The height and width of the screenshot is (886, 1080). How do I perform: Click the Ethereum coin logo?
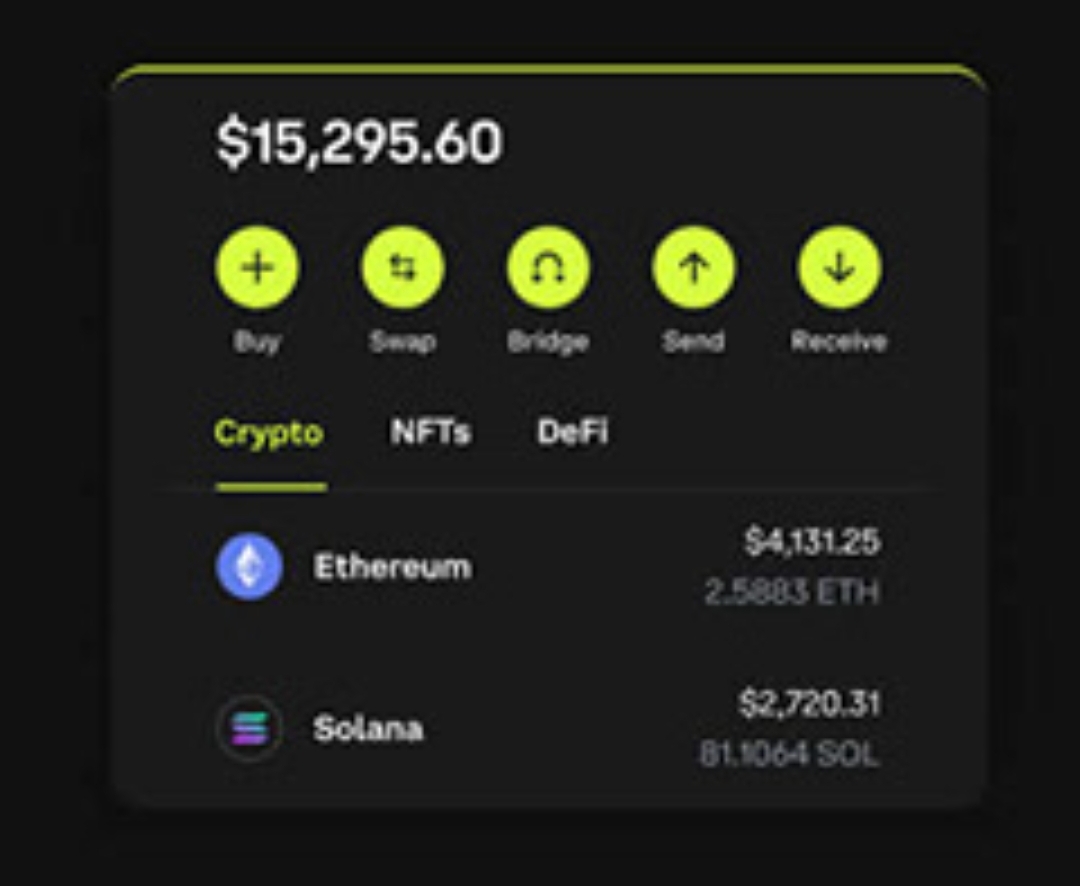click(x=249, y=567)
